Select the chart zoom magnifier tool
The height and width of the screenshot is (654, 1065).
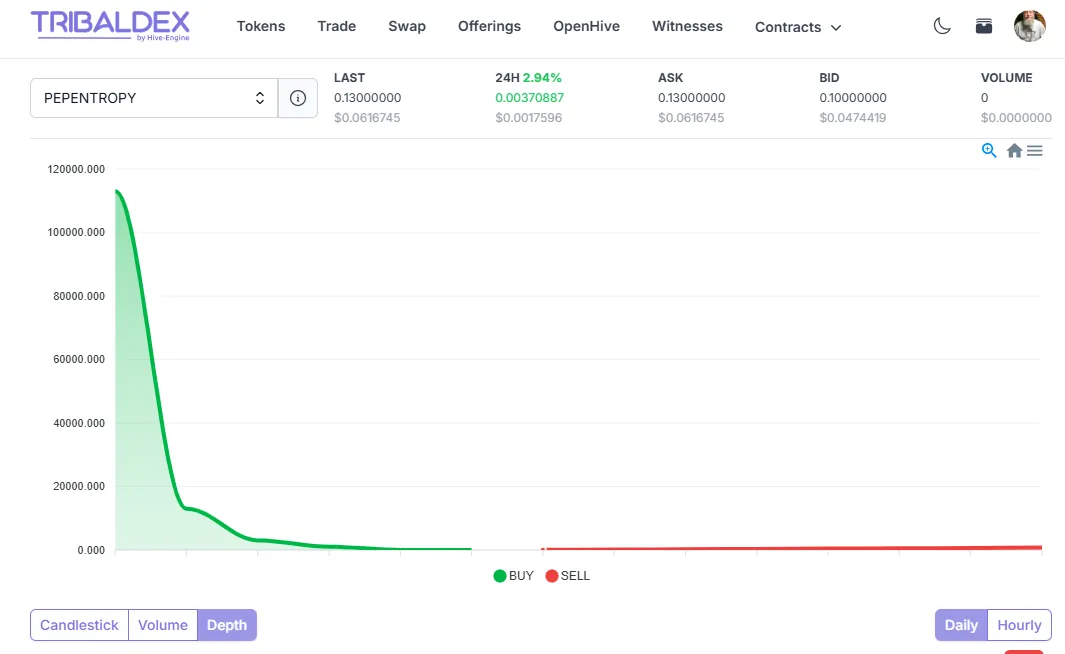[989, 150]
